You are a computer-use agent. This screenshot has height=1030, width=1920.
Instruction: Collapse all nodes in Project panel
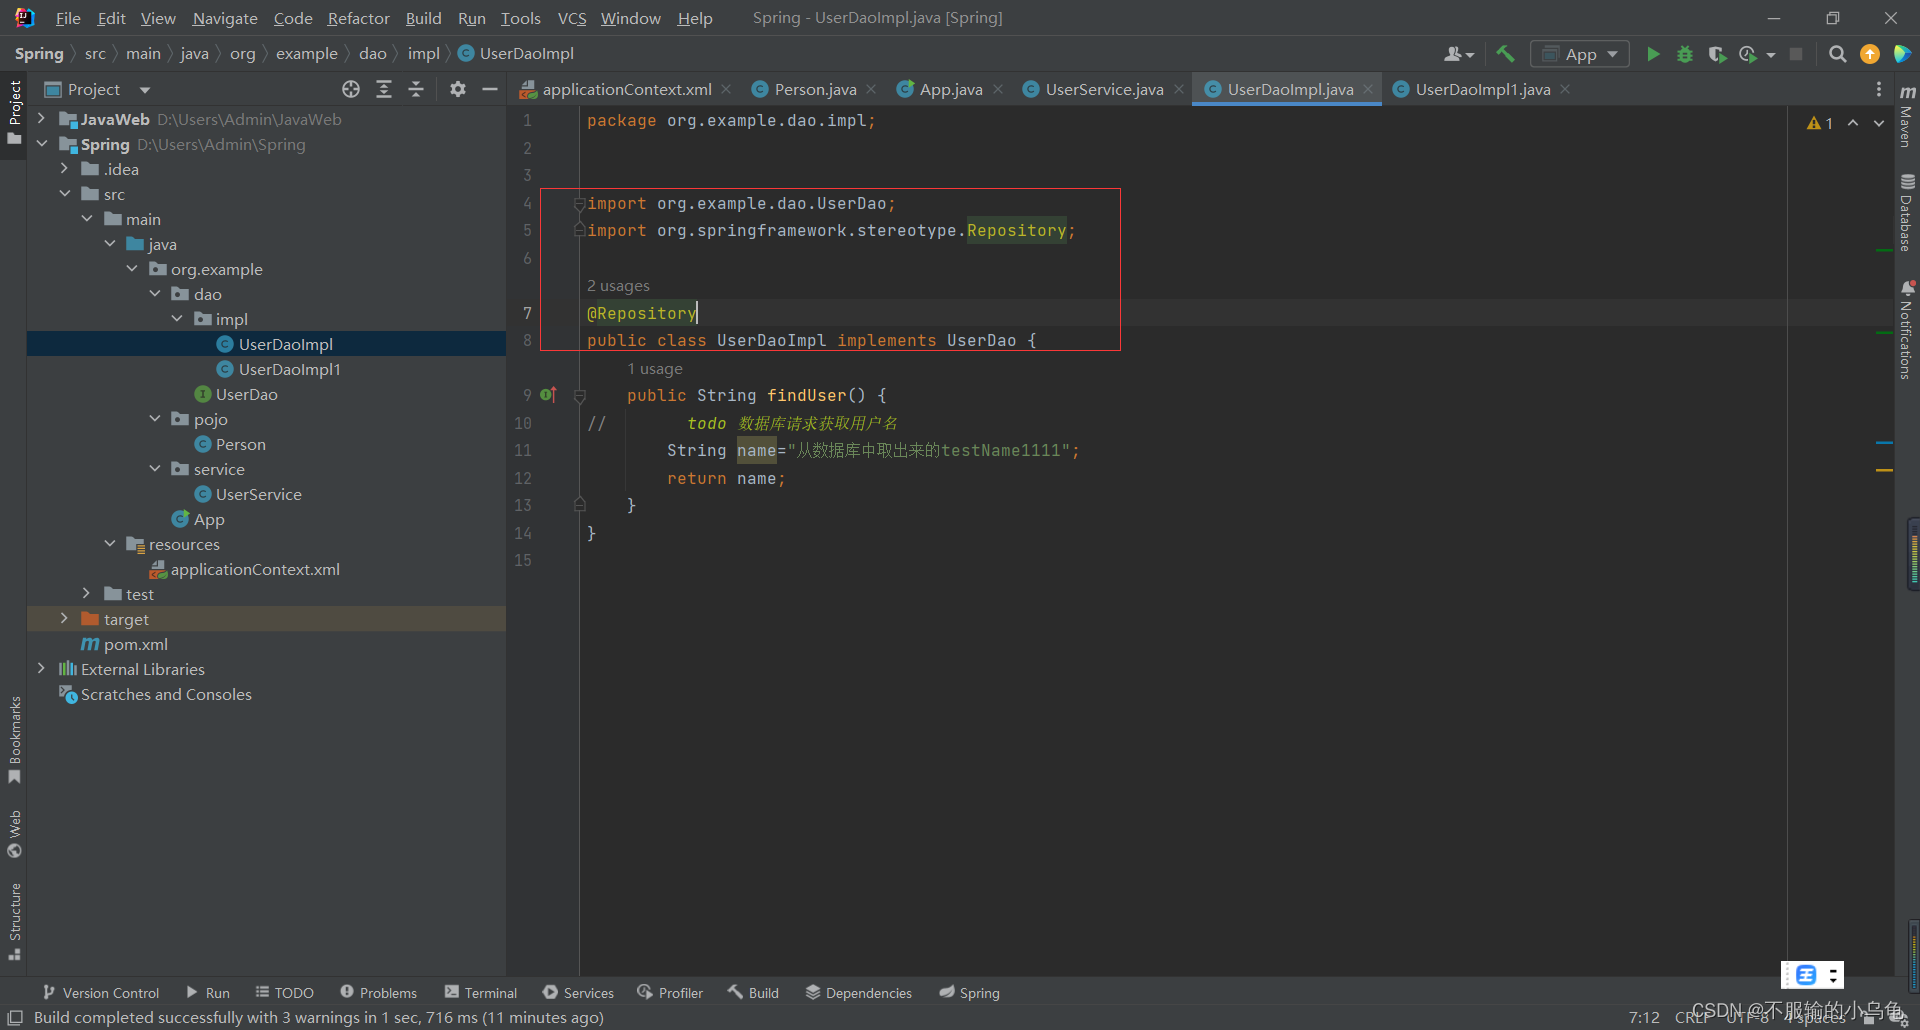416,89
